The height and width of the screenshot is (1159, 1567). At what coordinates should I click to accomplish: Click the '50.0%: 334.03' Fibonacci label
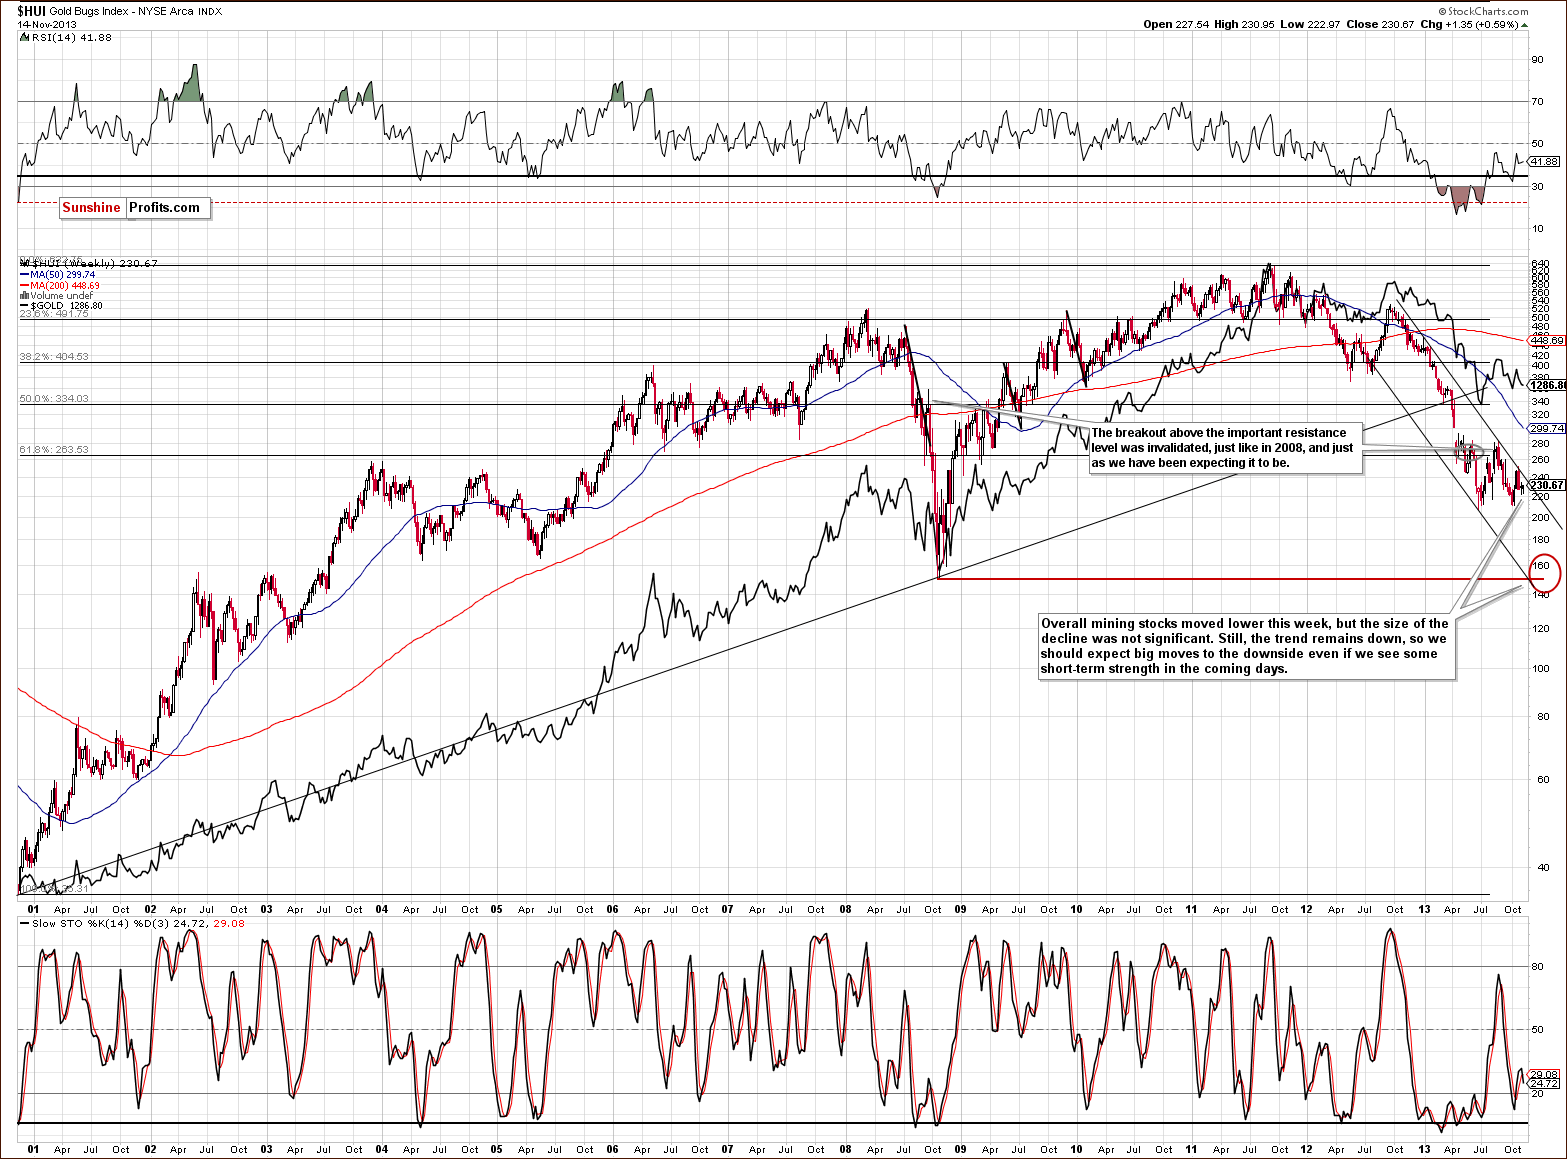tap(54, 398)
